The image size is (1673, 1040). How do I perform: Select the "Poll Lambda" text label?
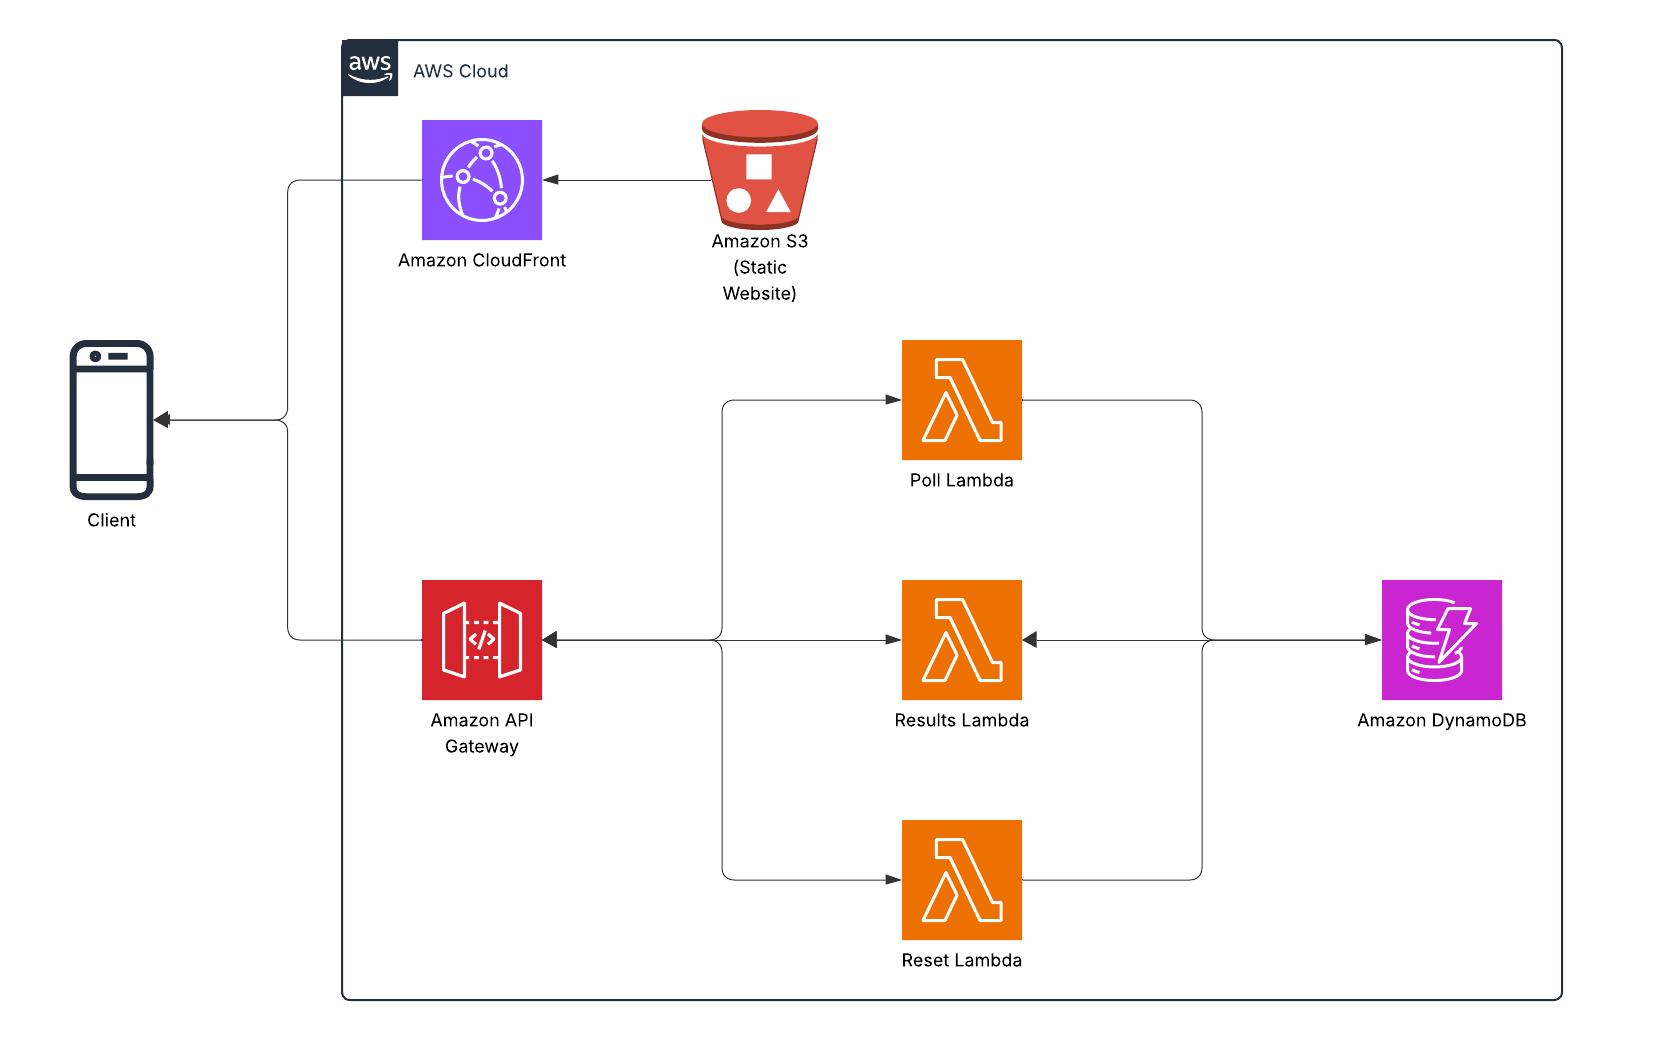[x=961, y=480]
